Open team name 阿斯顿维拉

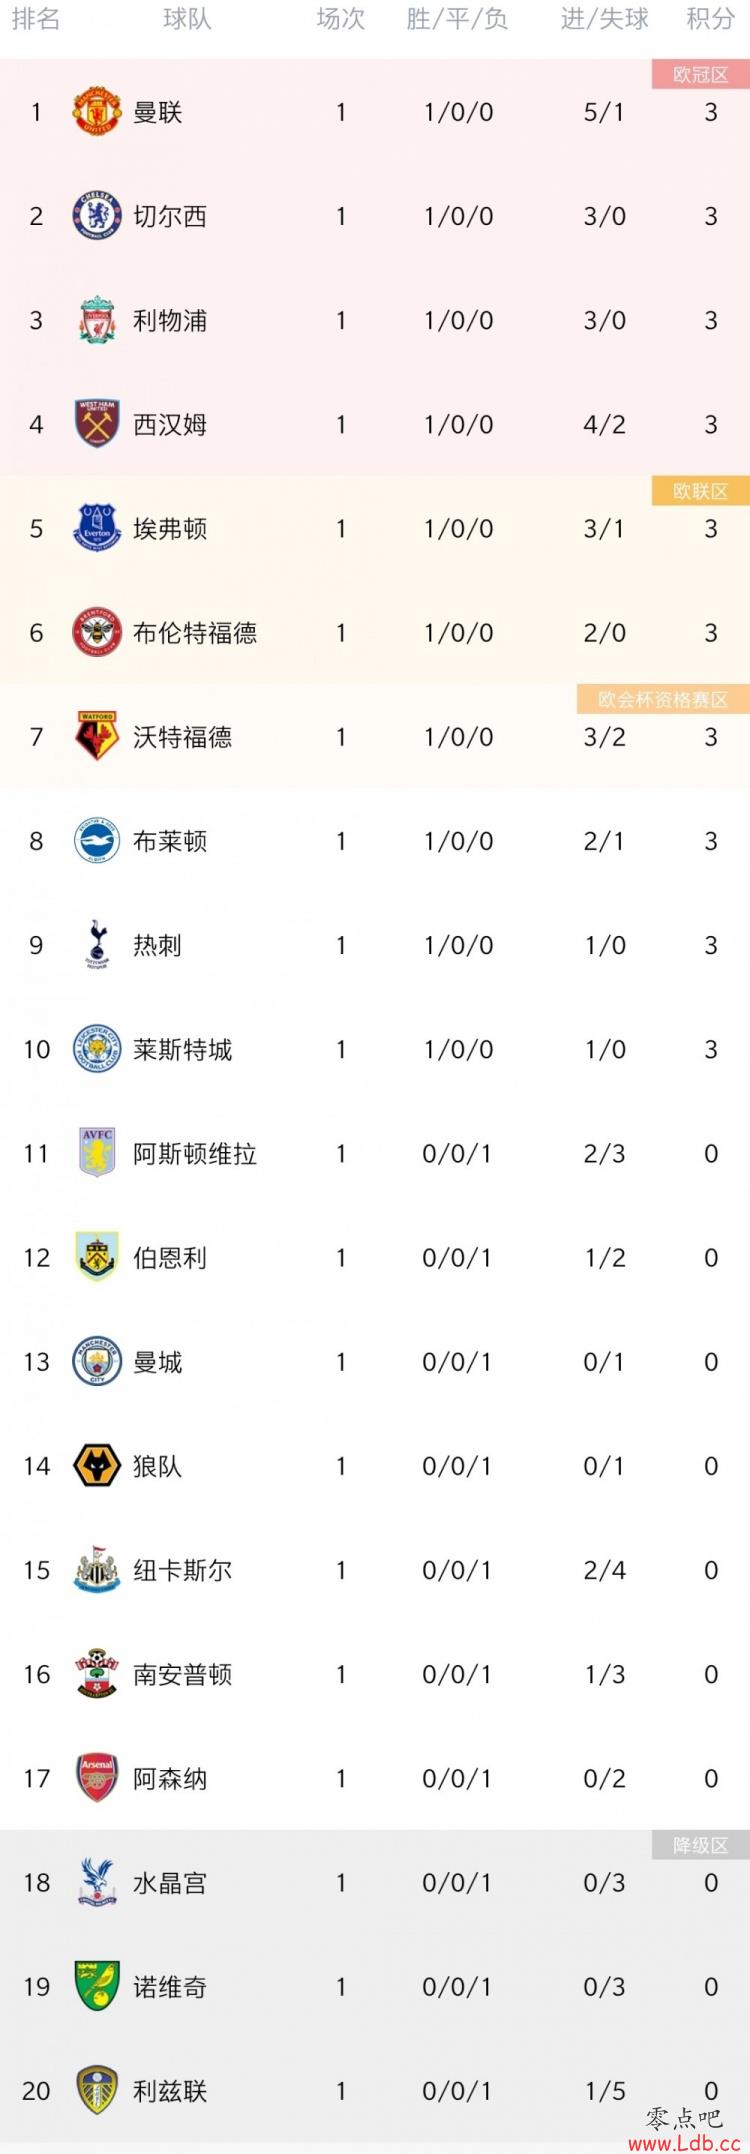pos(195,1153)
